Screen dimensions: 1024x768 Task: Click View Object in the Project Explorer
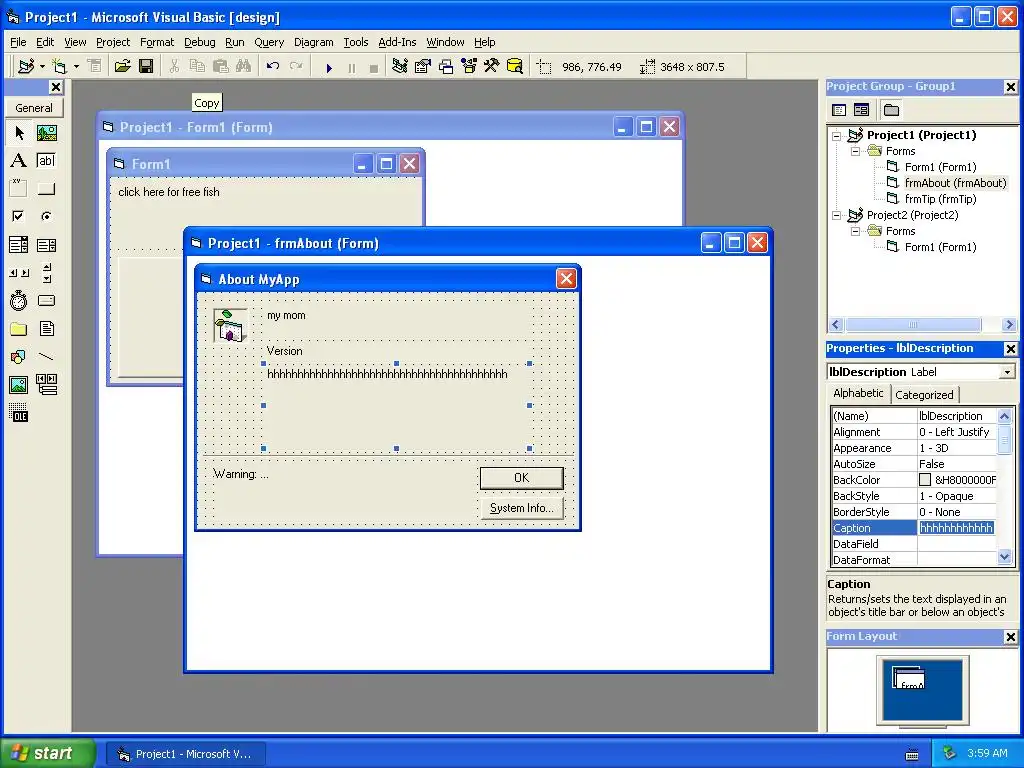pos(861,110)
